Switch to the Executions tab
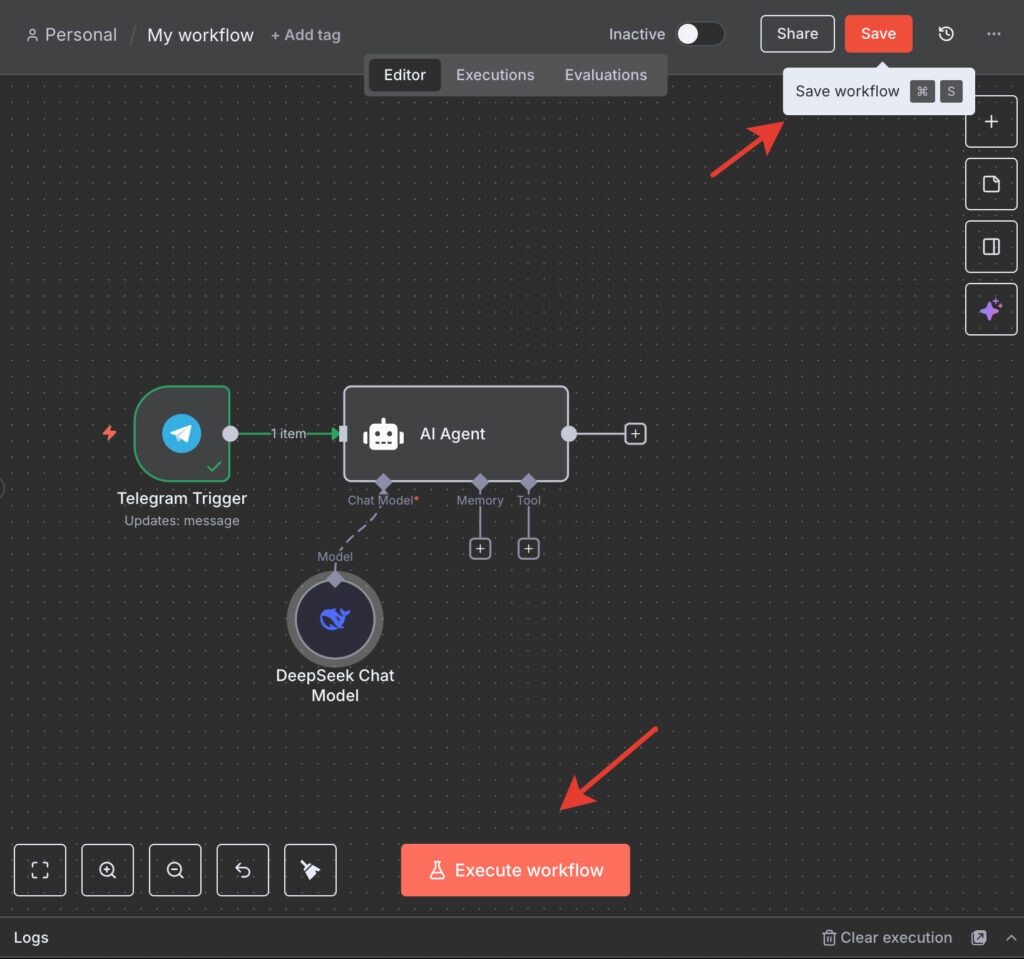Image resolution: width=1024 pixels, height=959 pixels. click(x=495, y=75)
